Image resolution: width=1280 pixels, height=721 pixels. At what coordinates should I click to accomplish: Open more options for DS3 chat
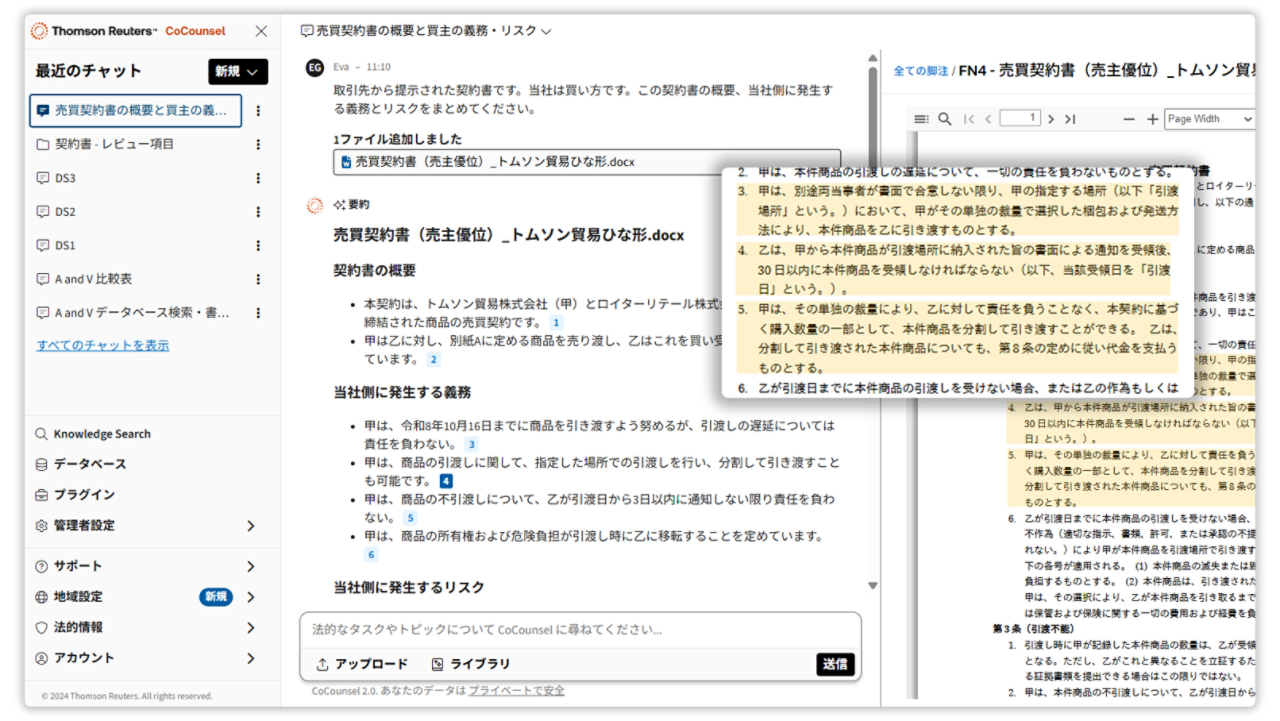[258, 178]
